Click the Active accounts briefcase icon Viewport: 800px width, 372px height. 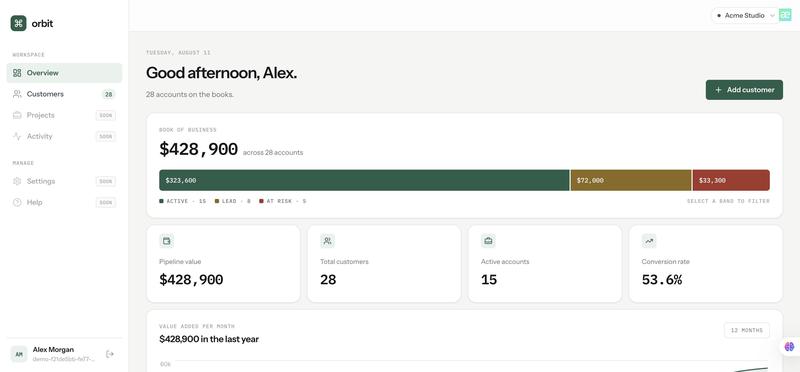click(x=488, y=241)
